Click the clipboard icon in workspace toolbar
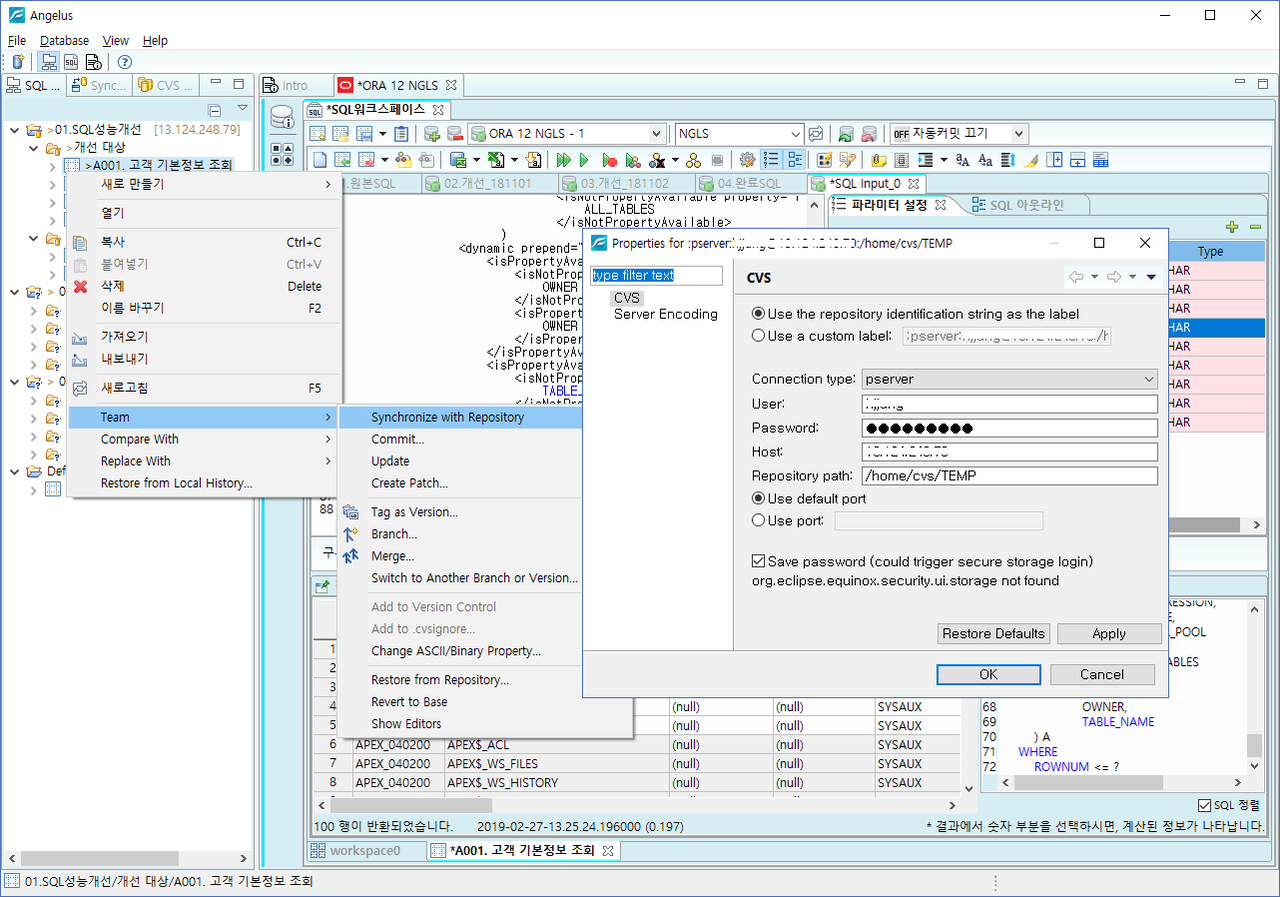Viewport: 1280px width, 897px height. (401, 134)
